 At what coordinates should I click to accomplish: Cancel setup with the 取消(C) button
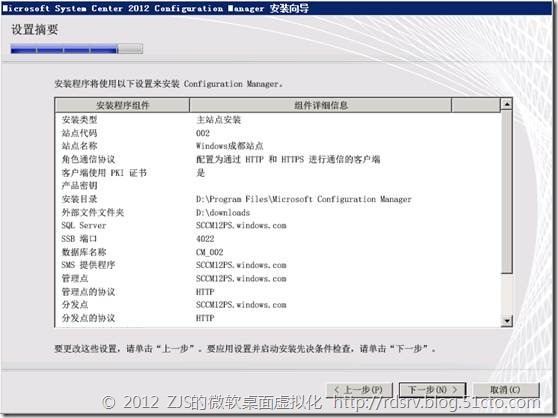(x=505, y=390)
